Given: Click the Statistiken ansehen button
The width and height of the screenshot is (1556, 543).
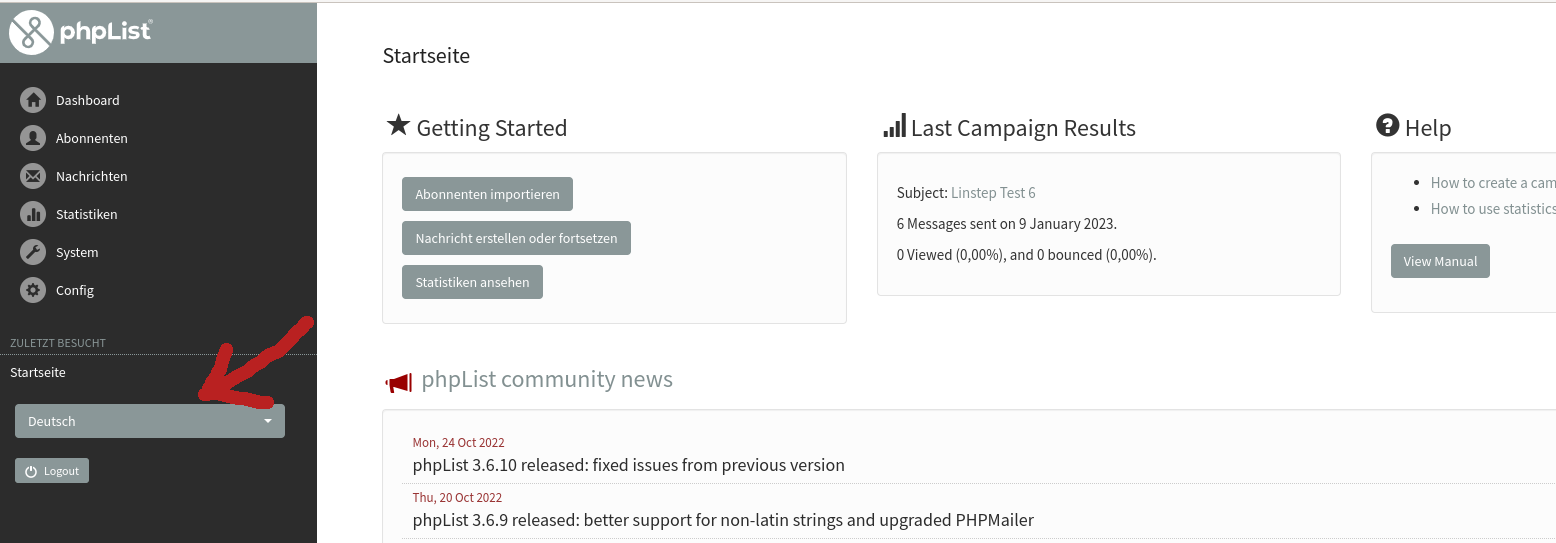Looking at the screenshot, I should (472, 282).
